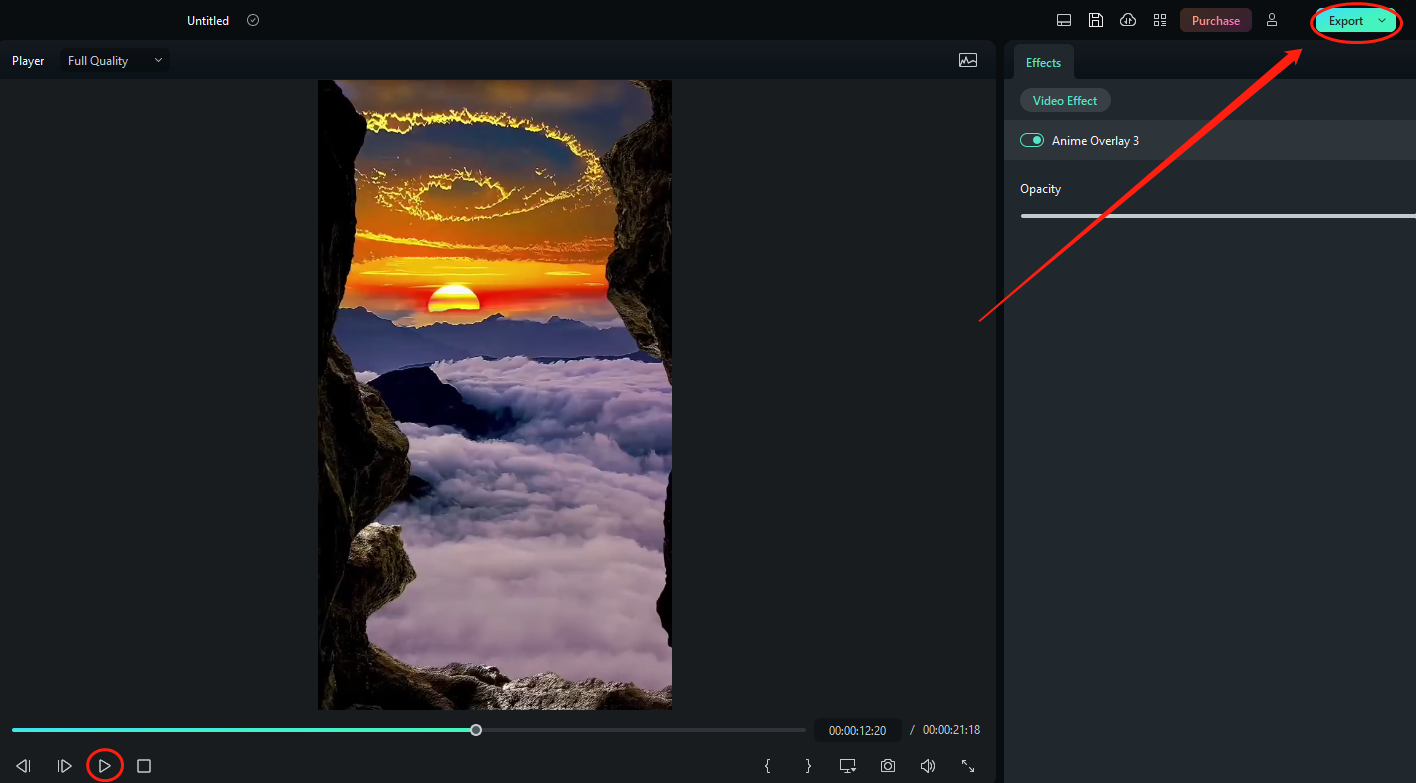Enter fullscreen preview with the expand icon
This screenshot has height=783, width=1416.
968,766
